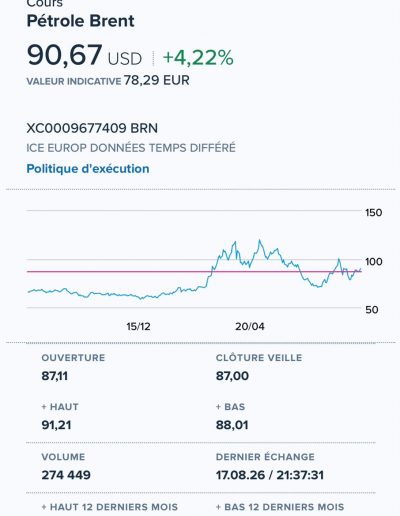Click the Dernier échange timestamp
Image resolution: width=400 pixels, height=516 pixels.
click(270, 475)
